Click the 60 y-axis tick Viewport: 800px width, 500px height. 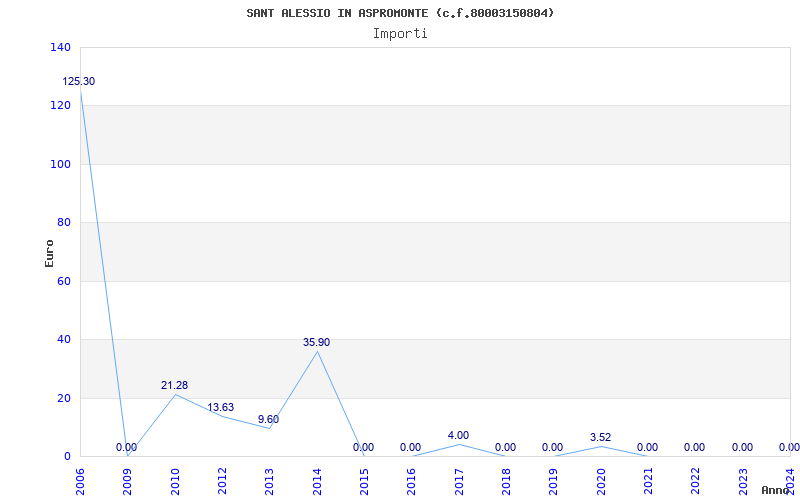tap(63, 281)
